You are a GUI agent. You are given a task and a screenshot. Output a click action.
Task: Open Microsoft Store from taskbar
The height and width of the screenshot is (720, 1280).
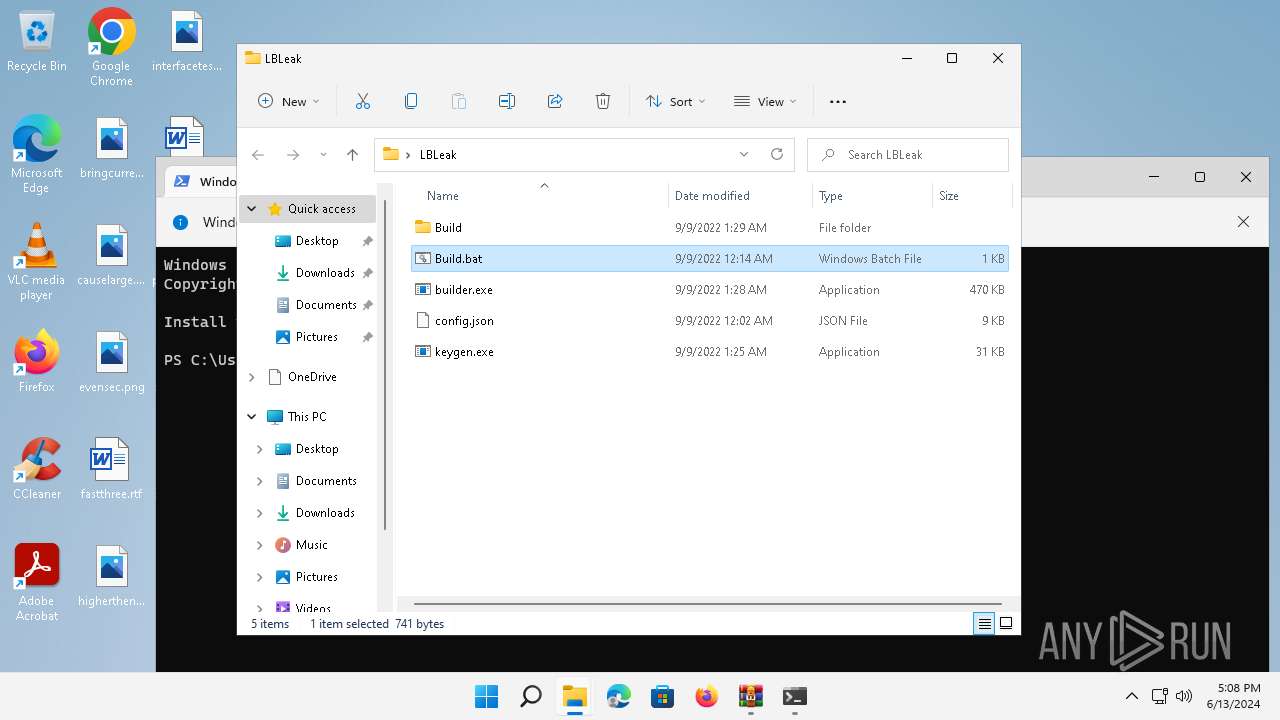click(662, 696)
